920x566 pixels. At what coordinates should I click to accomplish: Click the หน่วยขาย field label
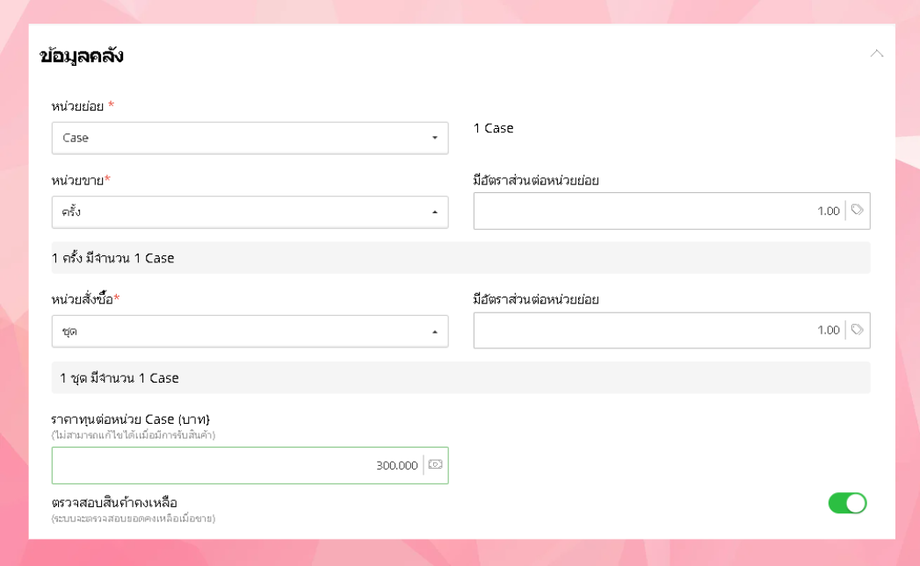pyautogui.click(x=77, y=180)
